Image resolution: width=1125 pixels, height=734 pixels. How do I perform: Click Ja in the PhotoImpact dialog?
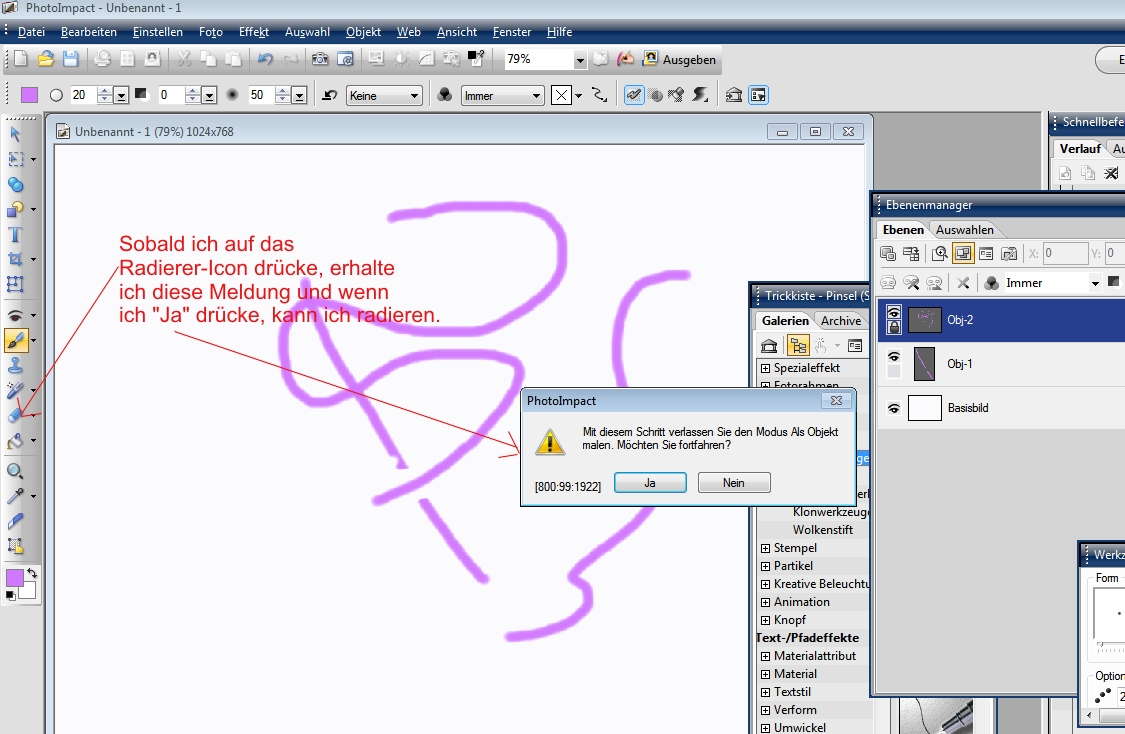point(650,483)
